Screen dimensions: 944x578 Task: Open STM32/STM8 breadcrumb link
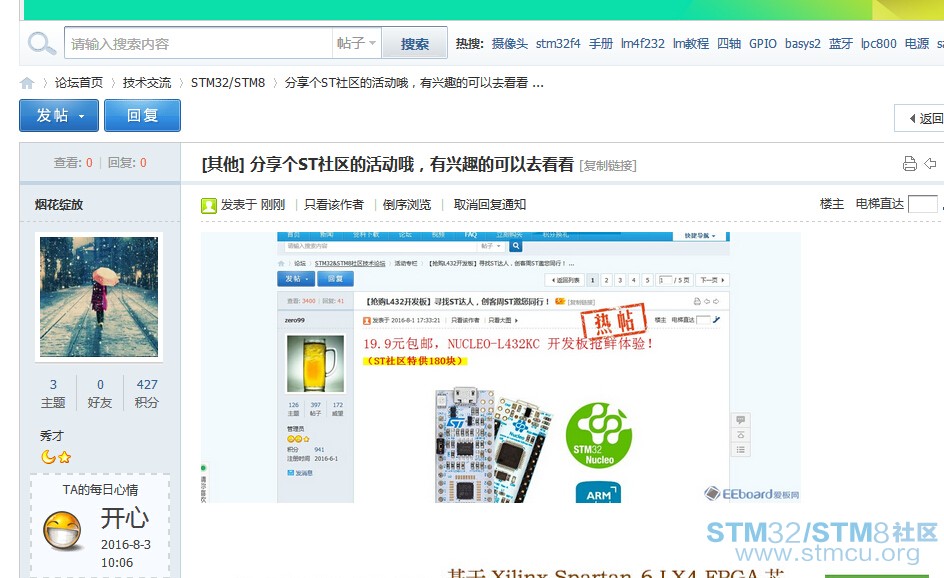click(228, 82)
